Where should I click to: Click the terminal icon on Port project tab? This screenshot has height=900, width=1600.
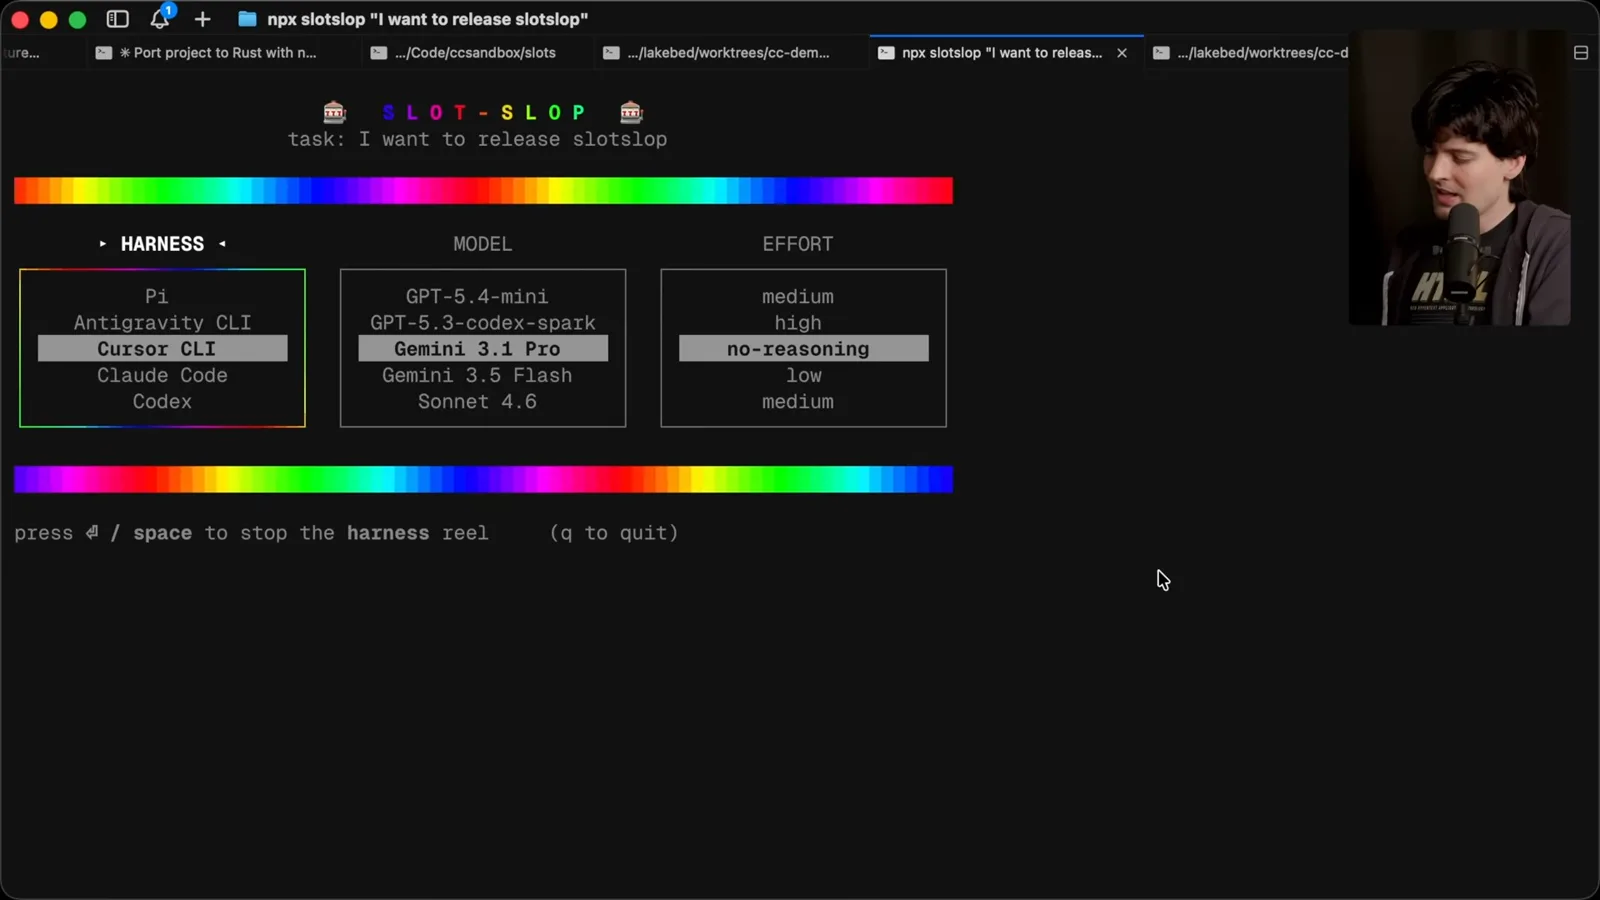pyautogui.click(x=103, y=53)
